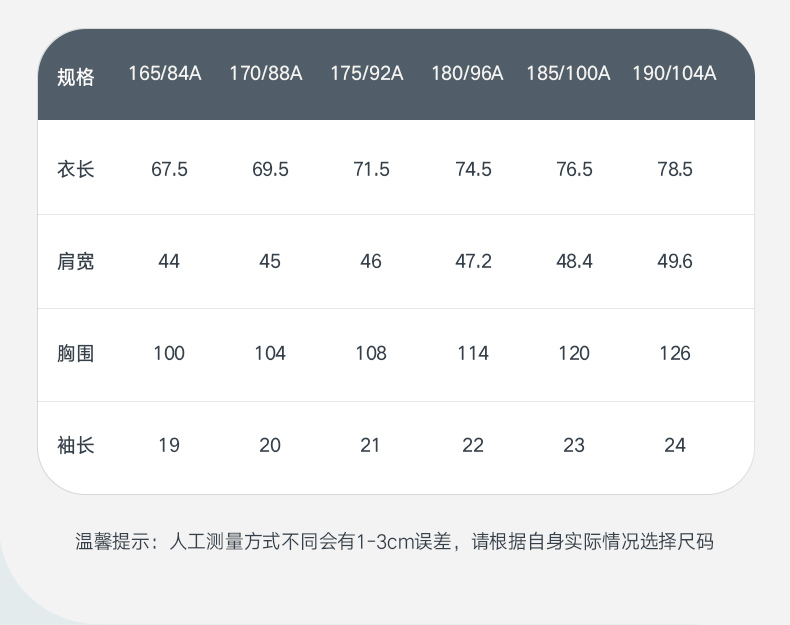Click the sleeve length value 19
790x625 pixels.
[169, 445]
